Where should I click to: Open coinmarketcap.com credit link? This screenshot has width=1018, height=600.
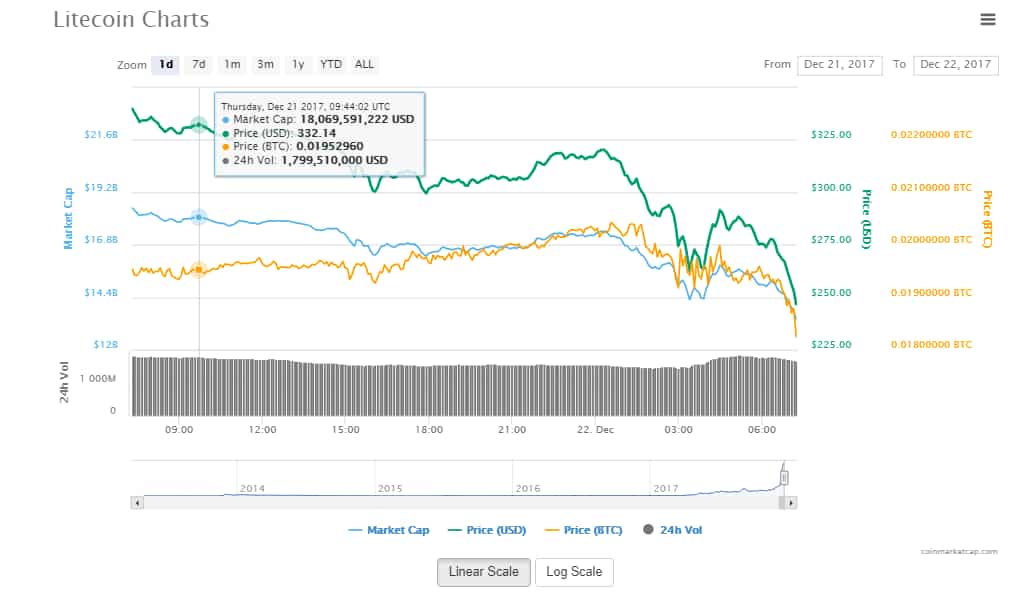tap(959, 551)
